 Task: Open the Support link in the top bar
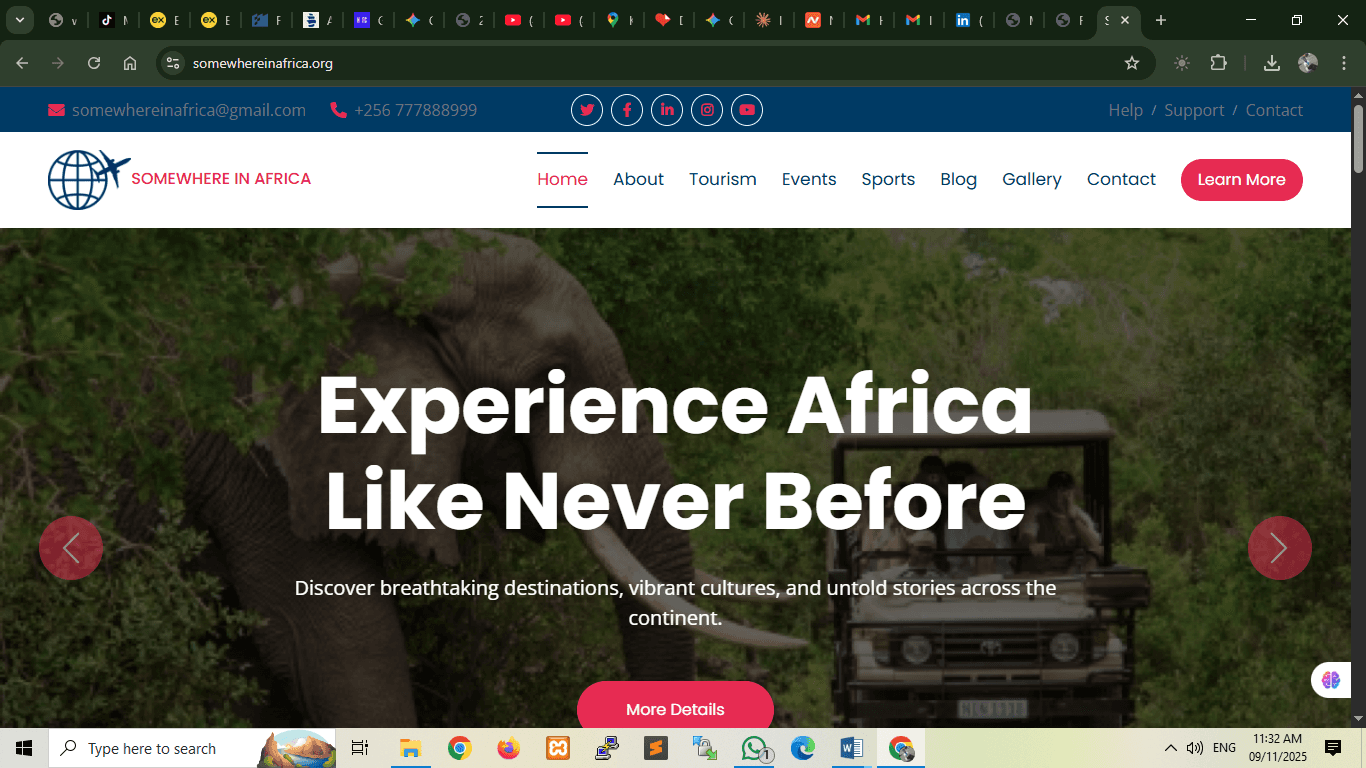pos(1194,110)
